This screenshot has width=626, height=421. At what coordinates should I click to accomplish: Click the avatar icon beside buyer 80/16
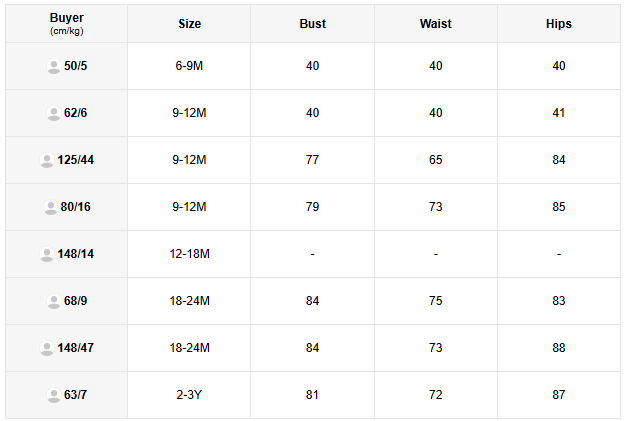(x=51, y=207)
